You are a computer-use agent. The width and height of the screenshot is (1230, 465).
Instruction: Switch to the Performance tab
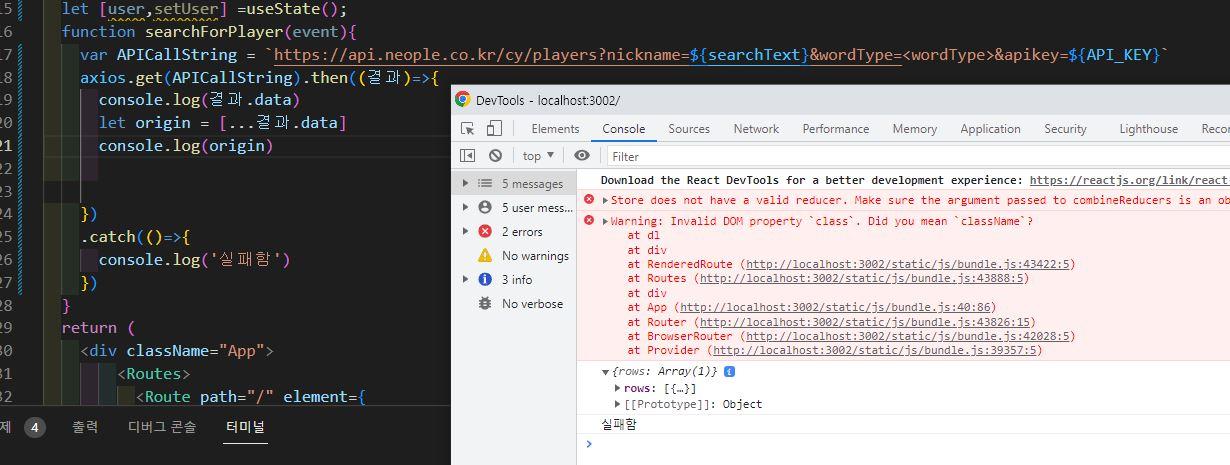(836, 129)
